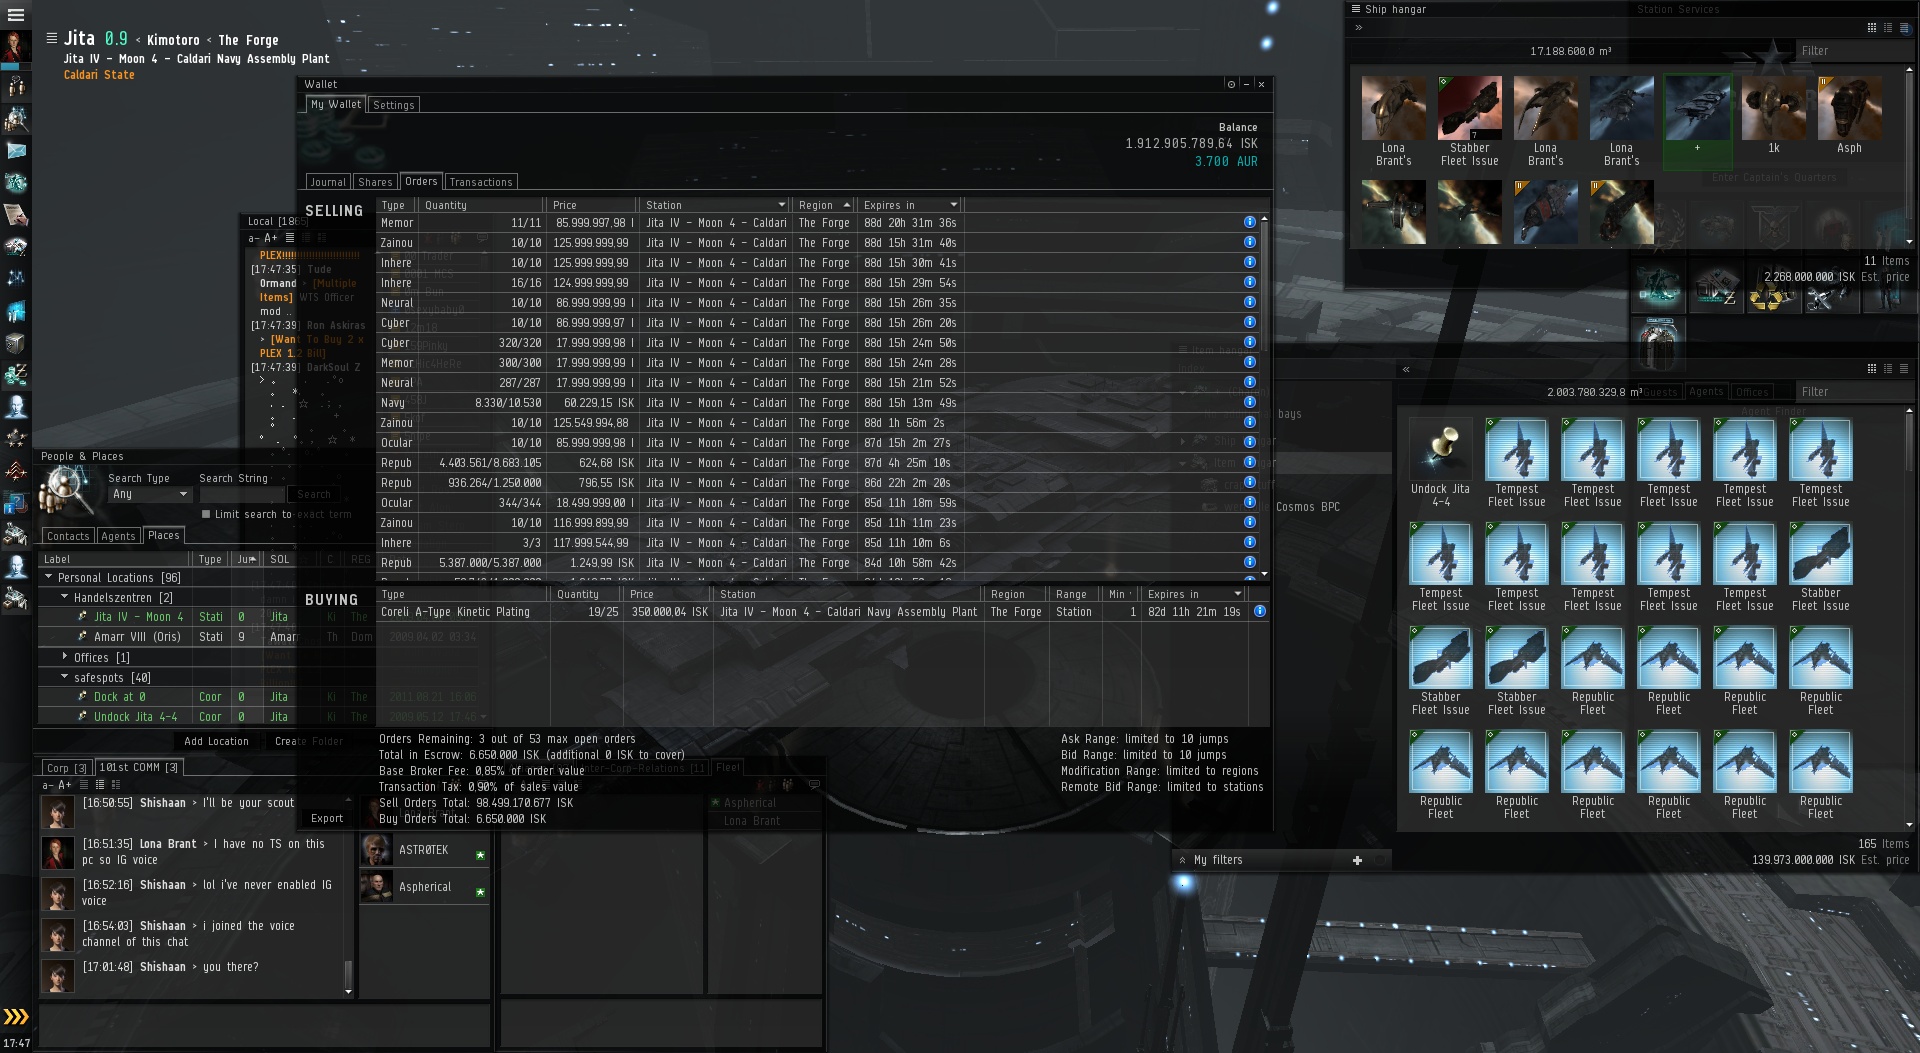Collapse the Item hangar side tree
This screenshot has width=1920, height=1053.
[x=1406, y=369]
